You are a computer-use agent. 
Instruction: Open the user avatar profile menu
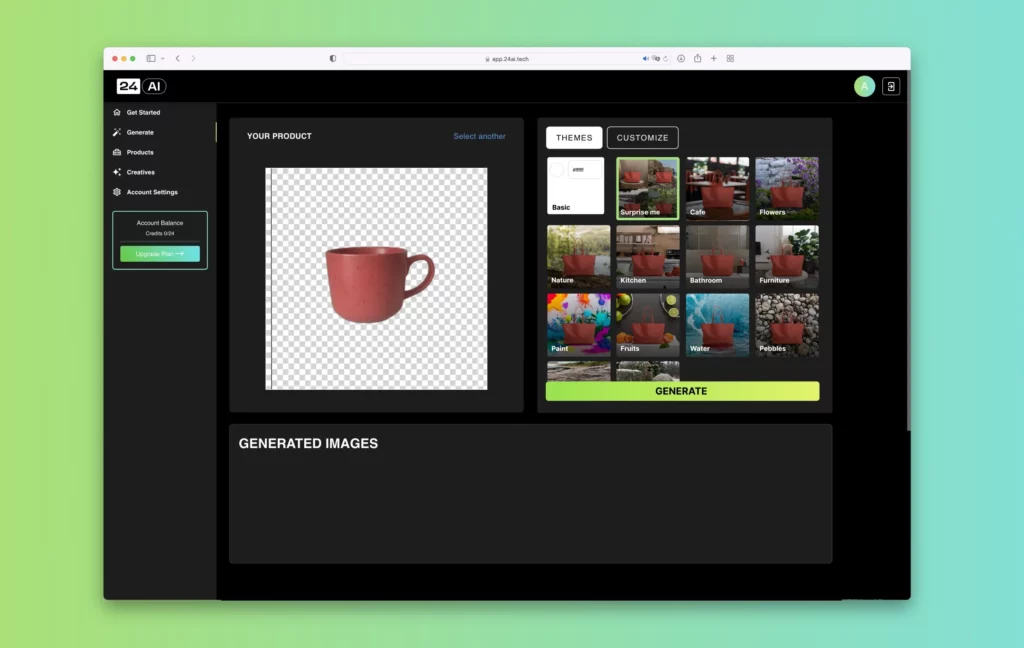pyautogui.click(x=864, y=86)
